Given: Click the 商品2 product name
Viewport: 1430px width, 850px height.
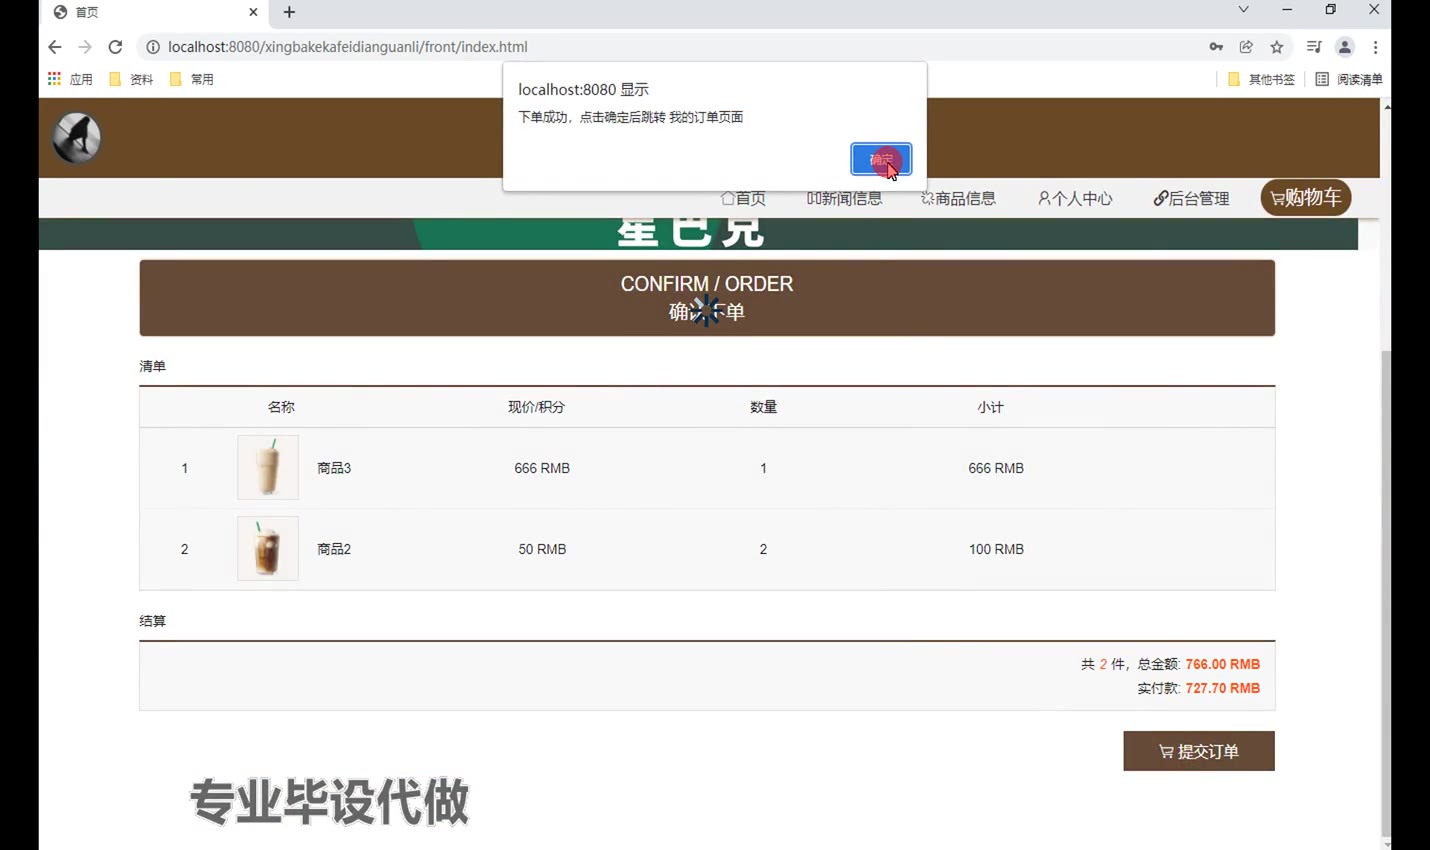Looking at the screenshot, I should coord(334,549).
